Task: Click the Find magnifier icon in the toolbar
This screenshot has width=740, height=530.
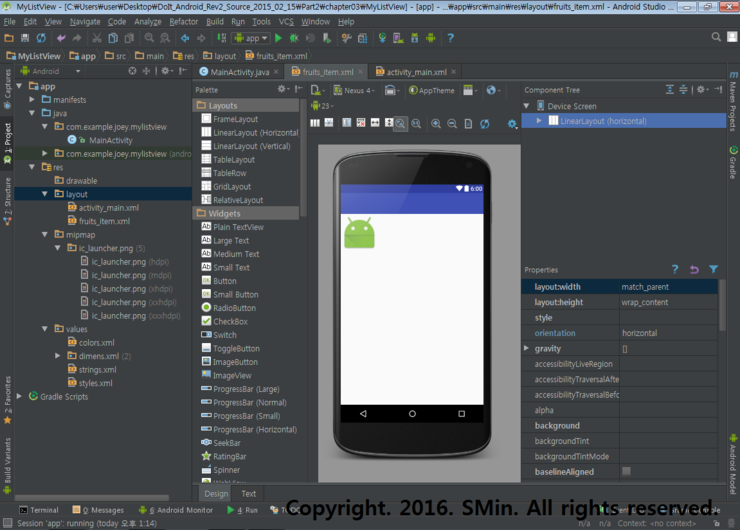Action: pyautogui.click(x=149, y=38)
